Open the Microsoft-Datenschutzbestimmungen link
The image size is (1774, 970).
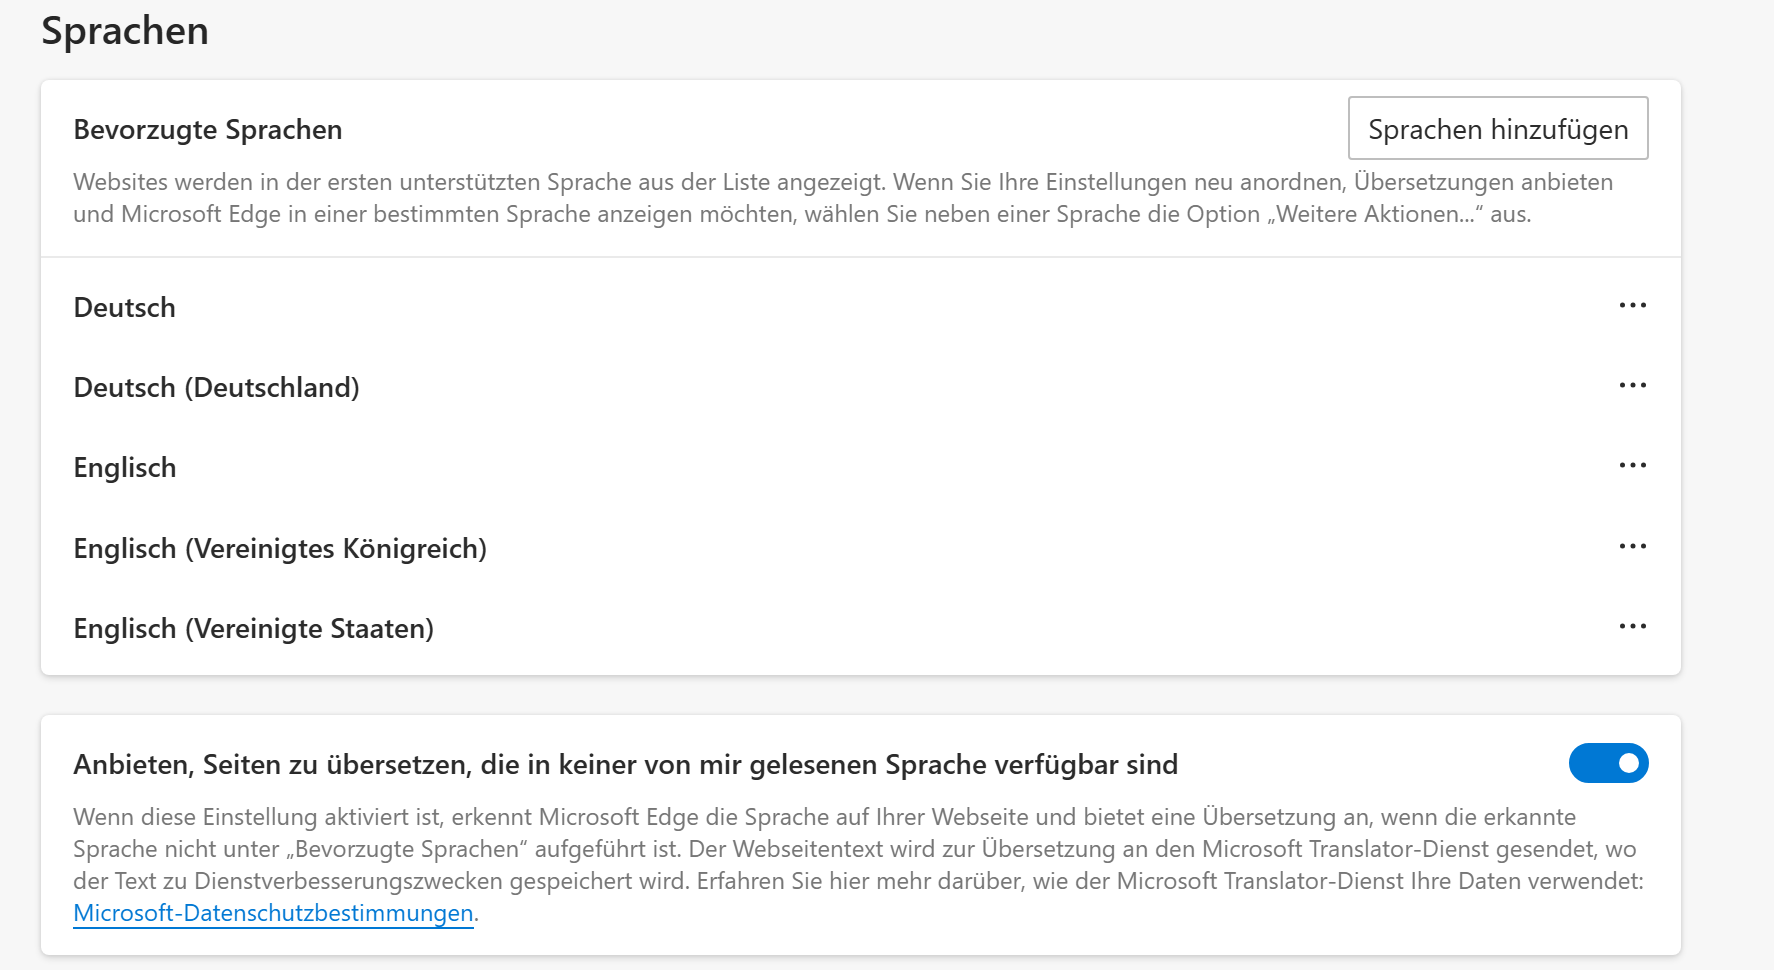[273, 913]
